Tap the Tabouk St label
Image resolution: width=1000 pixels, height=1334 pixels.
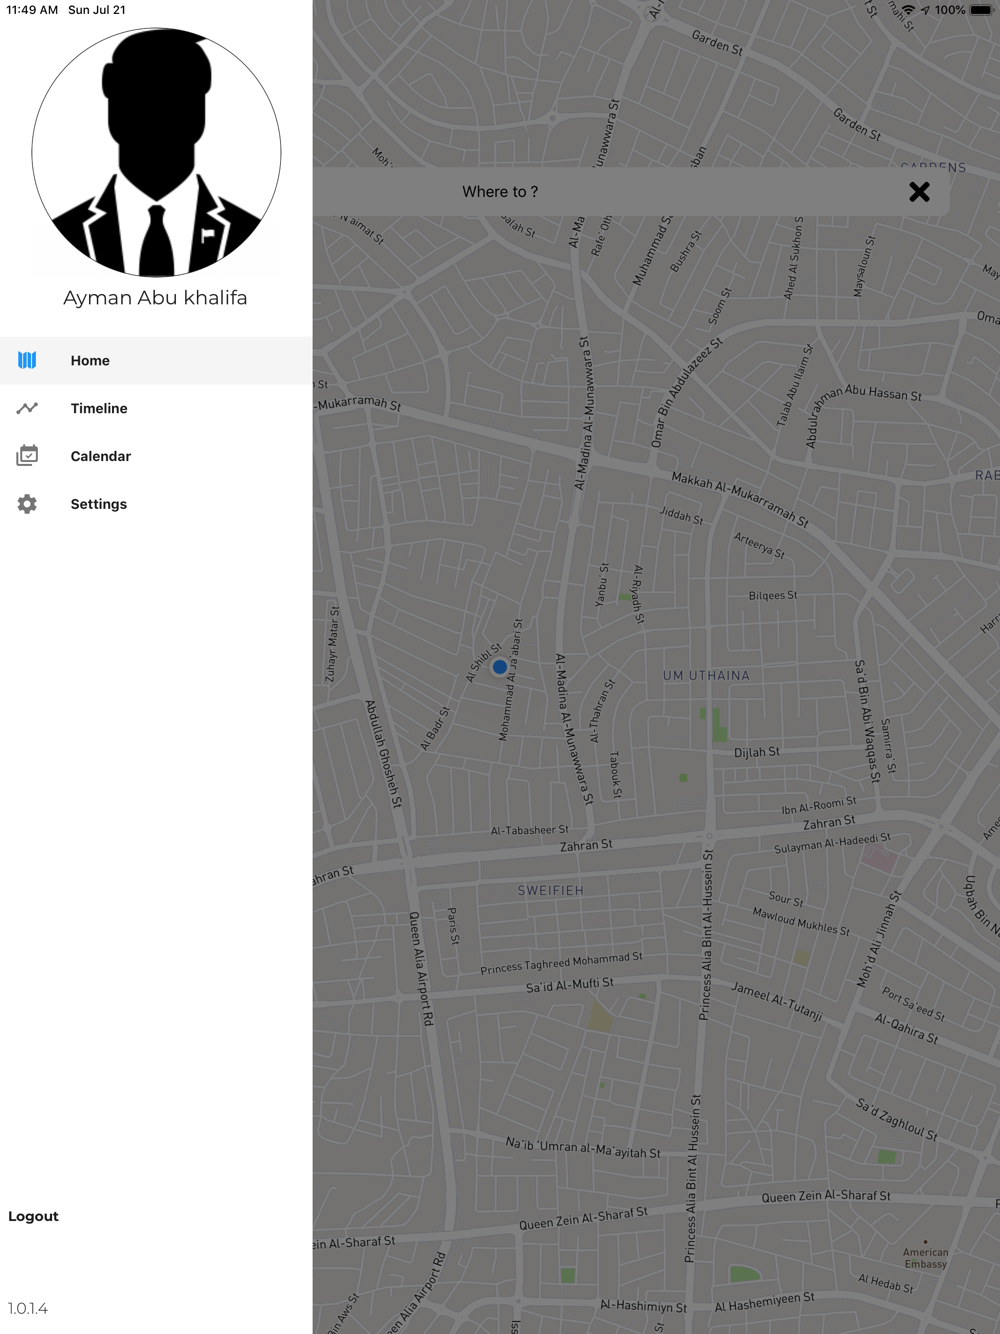tap(615, 775)
